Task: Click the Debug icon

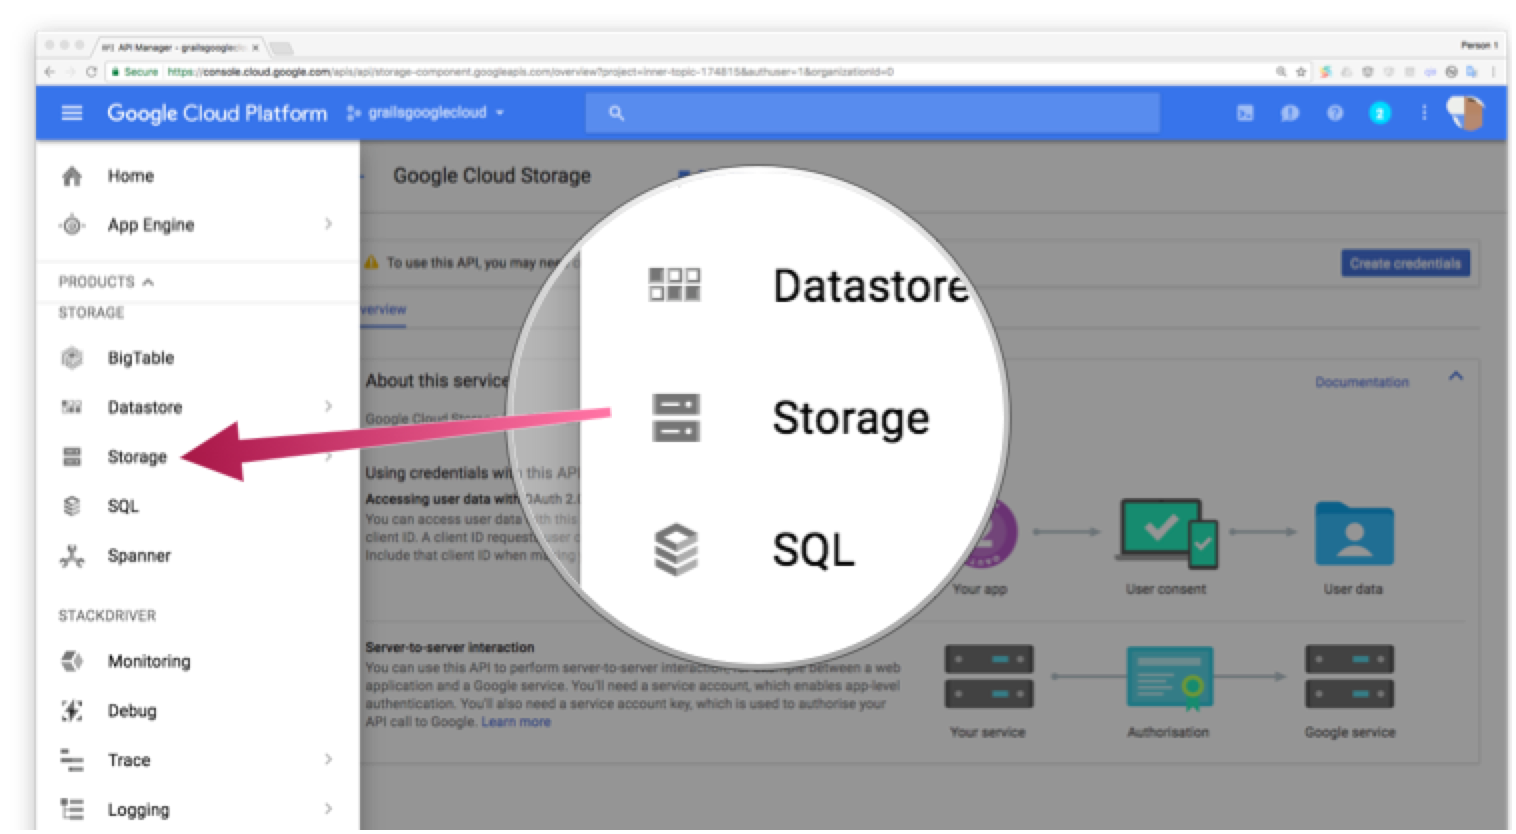Action: pos(72,711)
